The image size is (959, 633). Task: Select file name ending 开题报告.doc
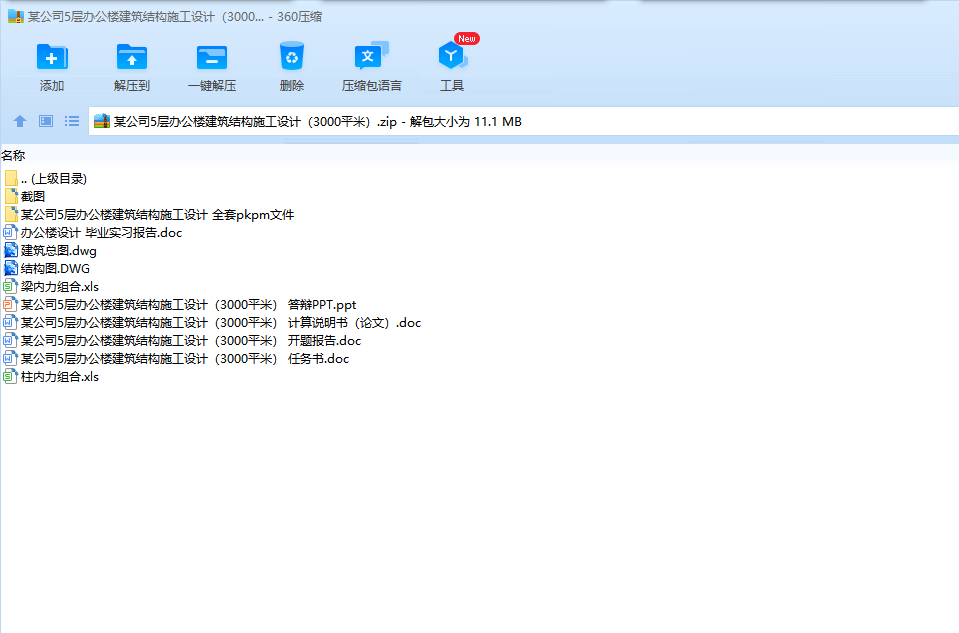(191, 341)
